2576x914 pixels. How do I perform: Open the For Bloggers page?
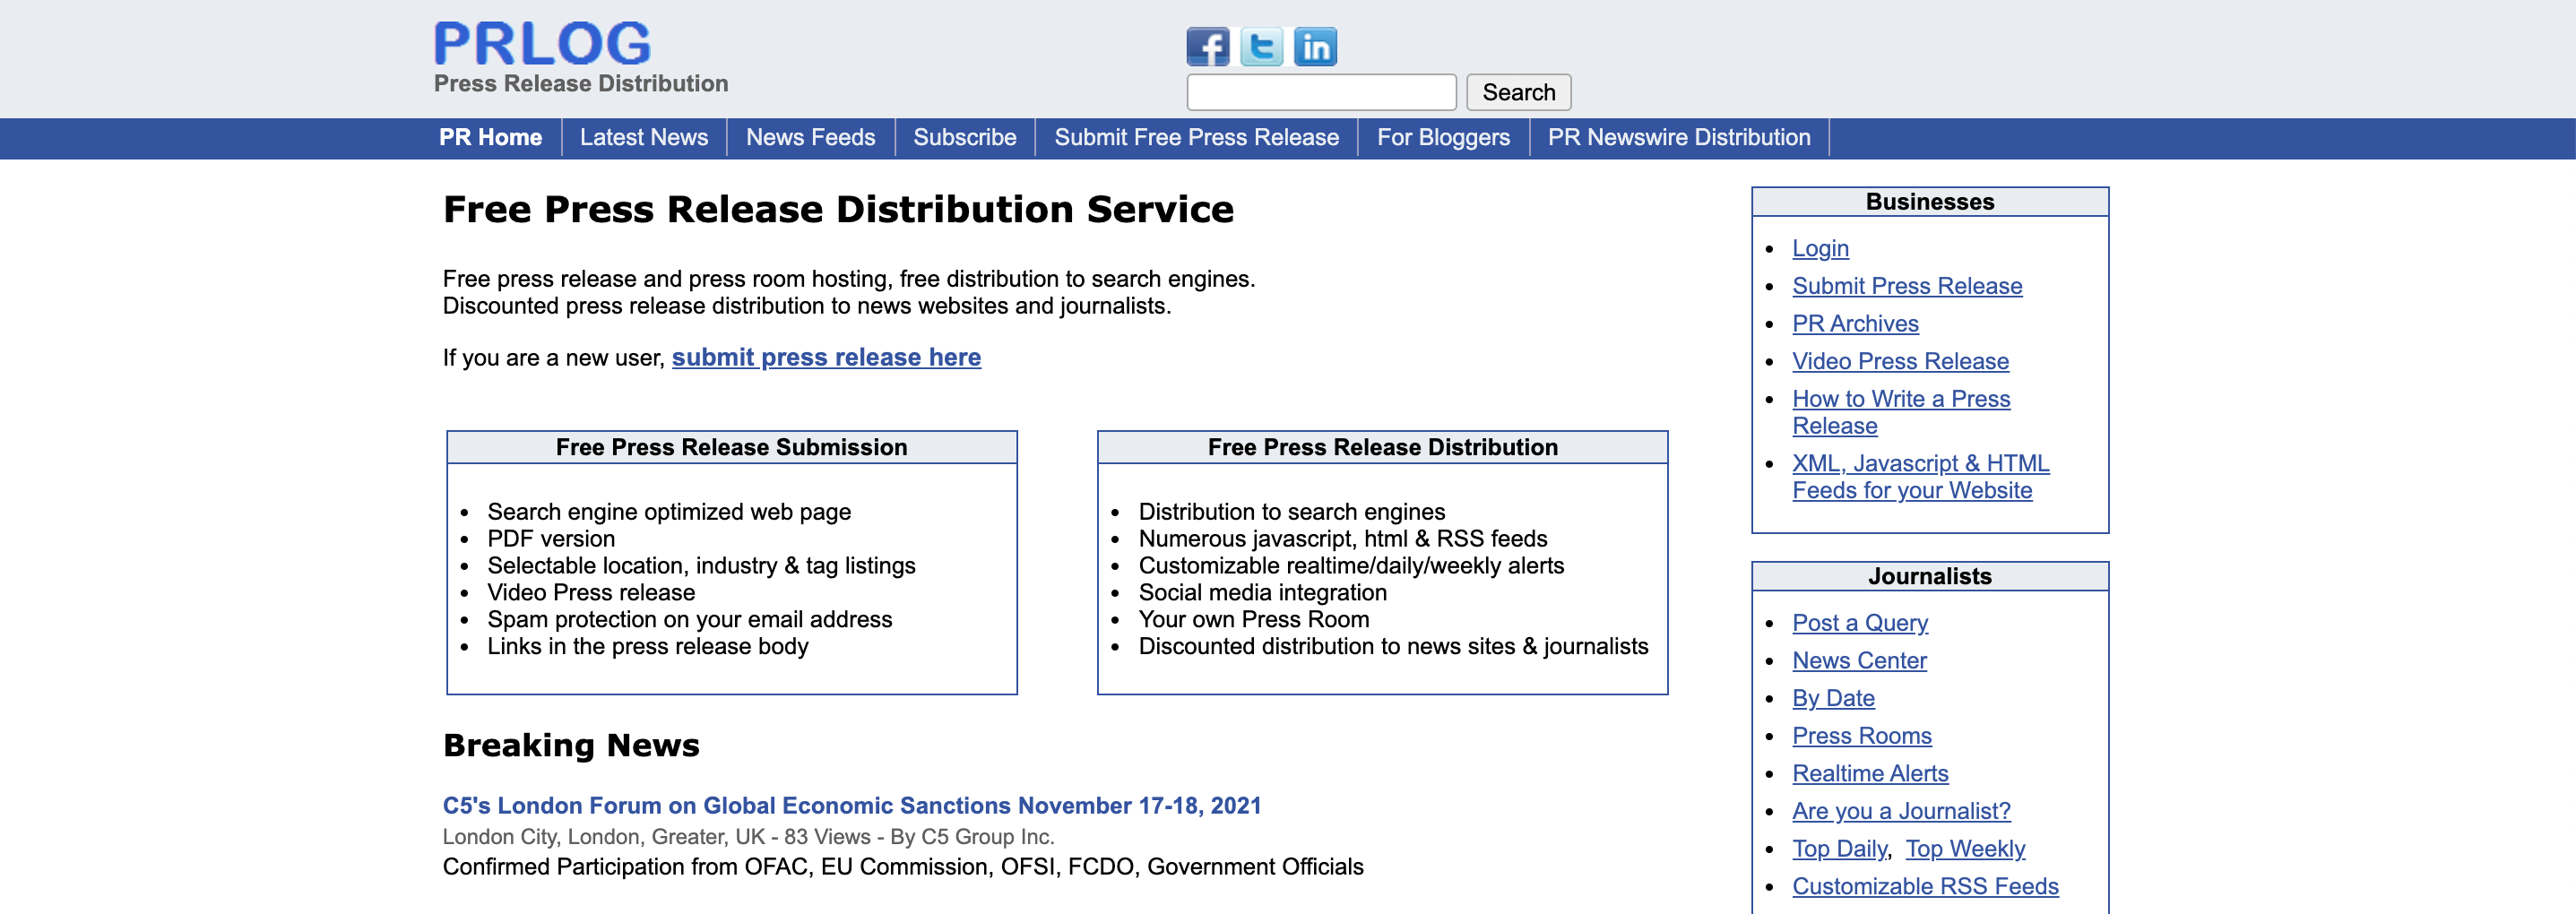pyautogui.click(x=1443, y=138)
